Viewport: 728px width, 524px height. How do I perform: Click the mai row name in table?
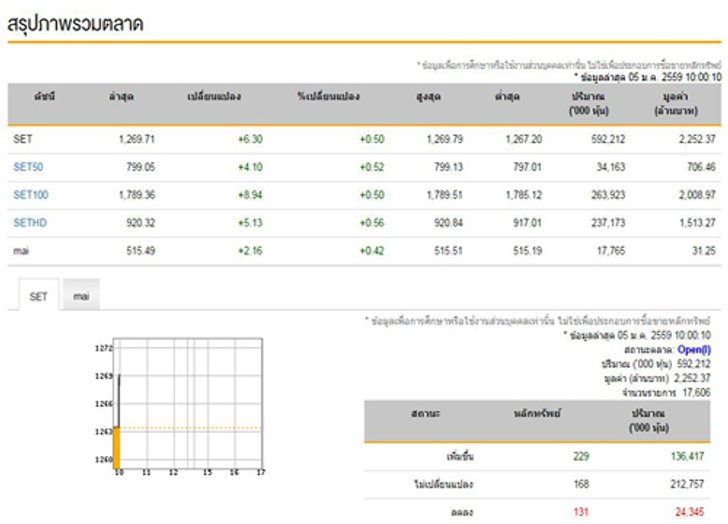[21, 251]
